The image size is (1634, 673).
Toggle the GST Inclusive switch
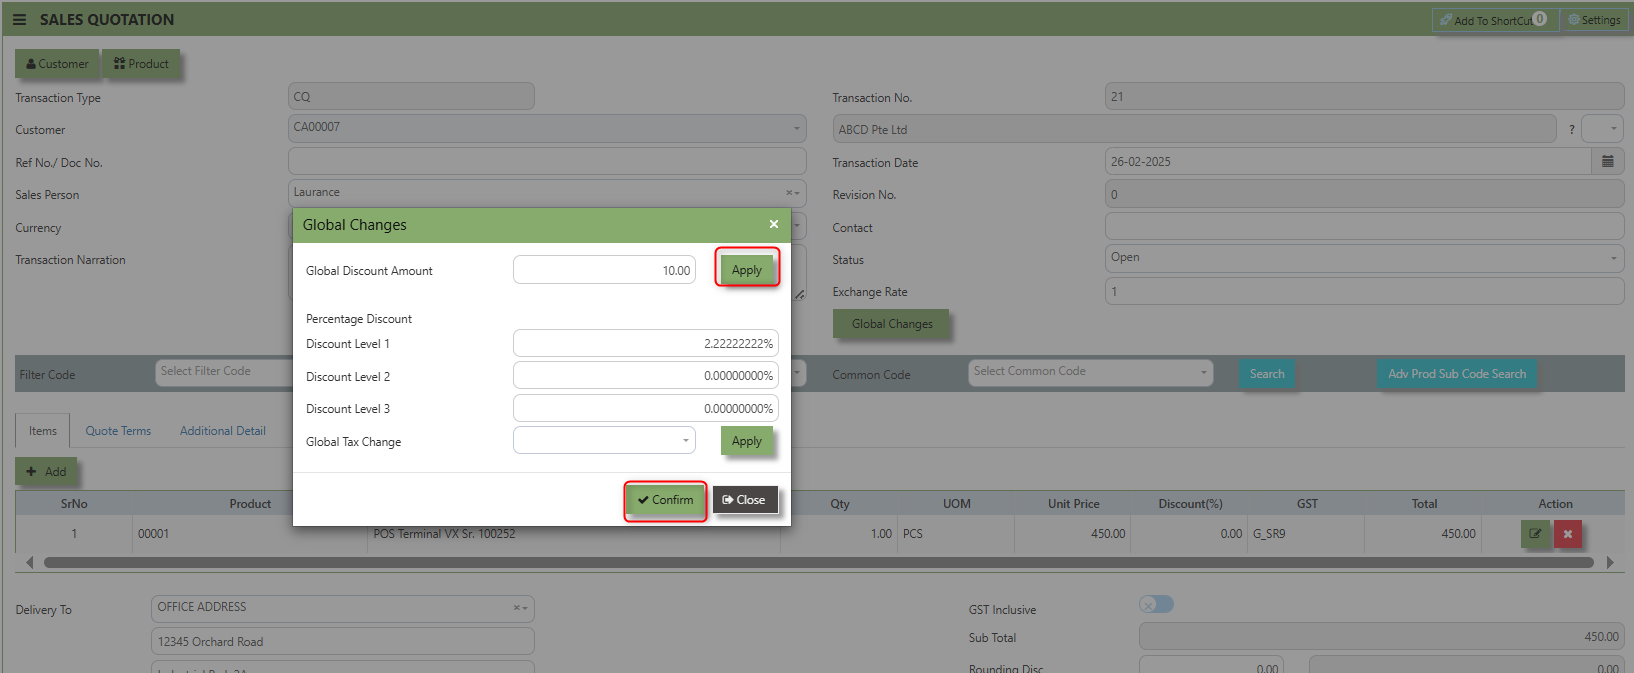click(x=1156, y=604)
